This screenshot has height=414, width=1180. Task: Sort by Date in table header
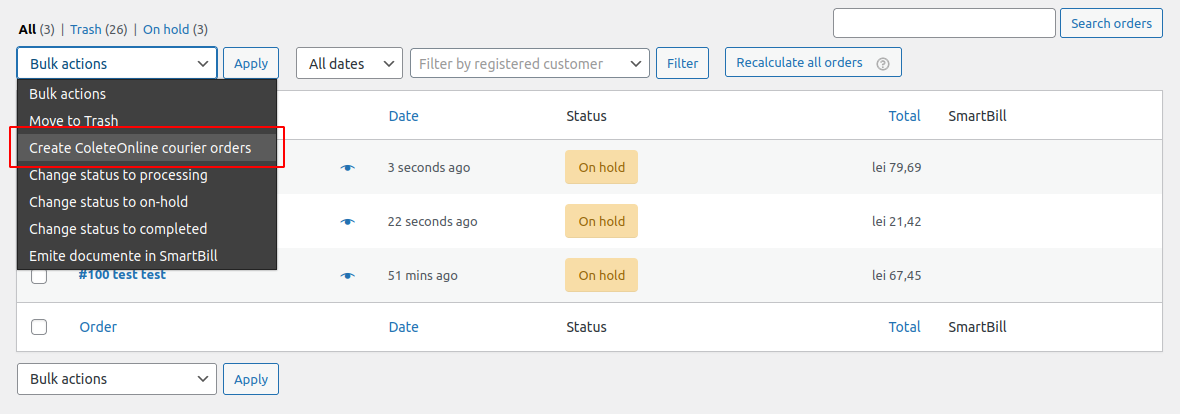tap(403, 116)
